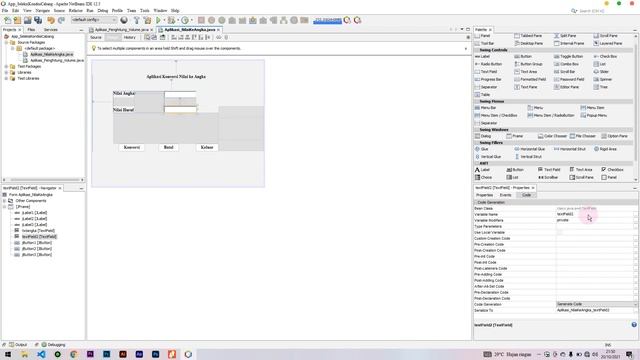Open the File menu

pos(5,10)
